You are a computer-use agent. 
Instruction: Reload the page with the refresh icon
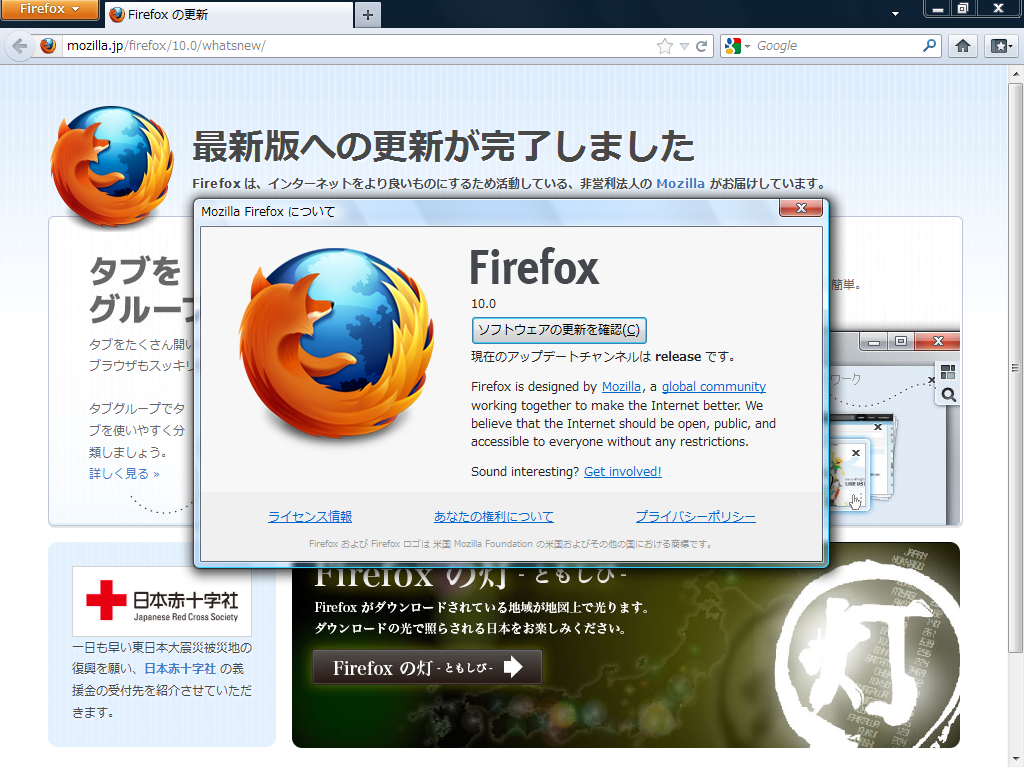(701, 46)
